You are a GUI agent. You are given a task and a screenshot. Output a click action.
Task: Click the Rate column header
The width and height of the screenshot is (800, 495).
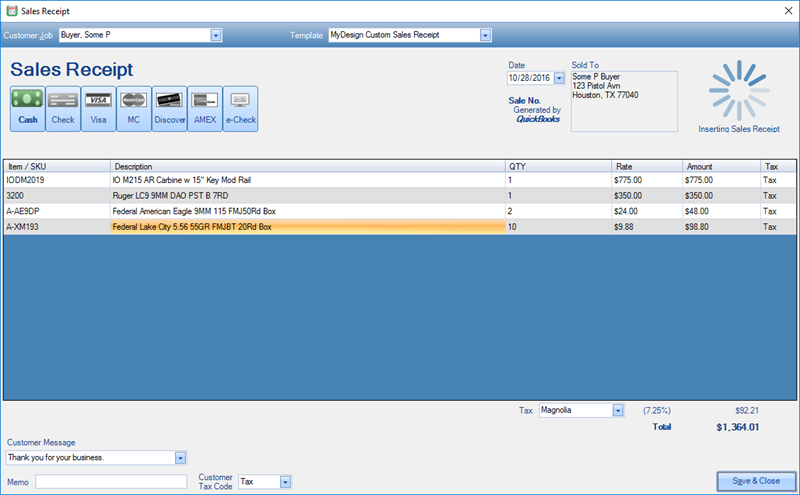pyautogui.click(x=647, y=166)
